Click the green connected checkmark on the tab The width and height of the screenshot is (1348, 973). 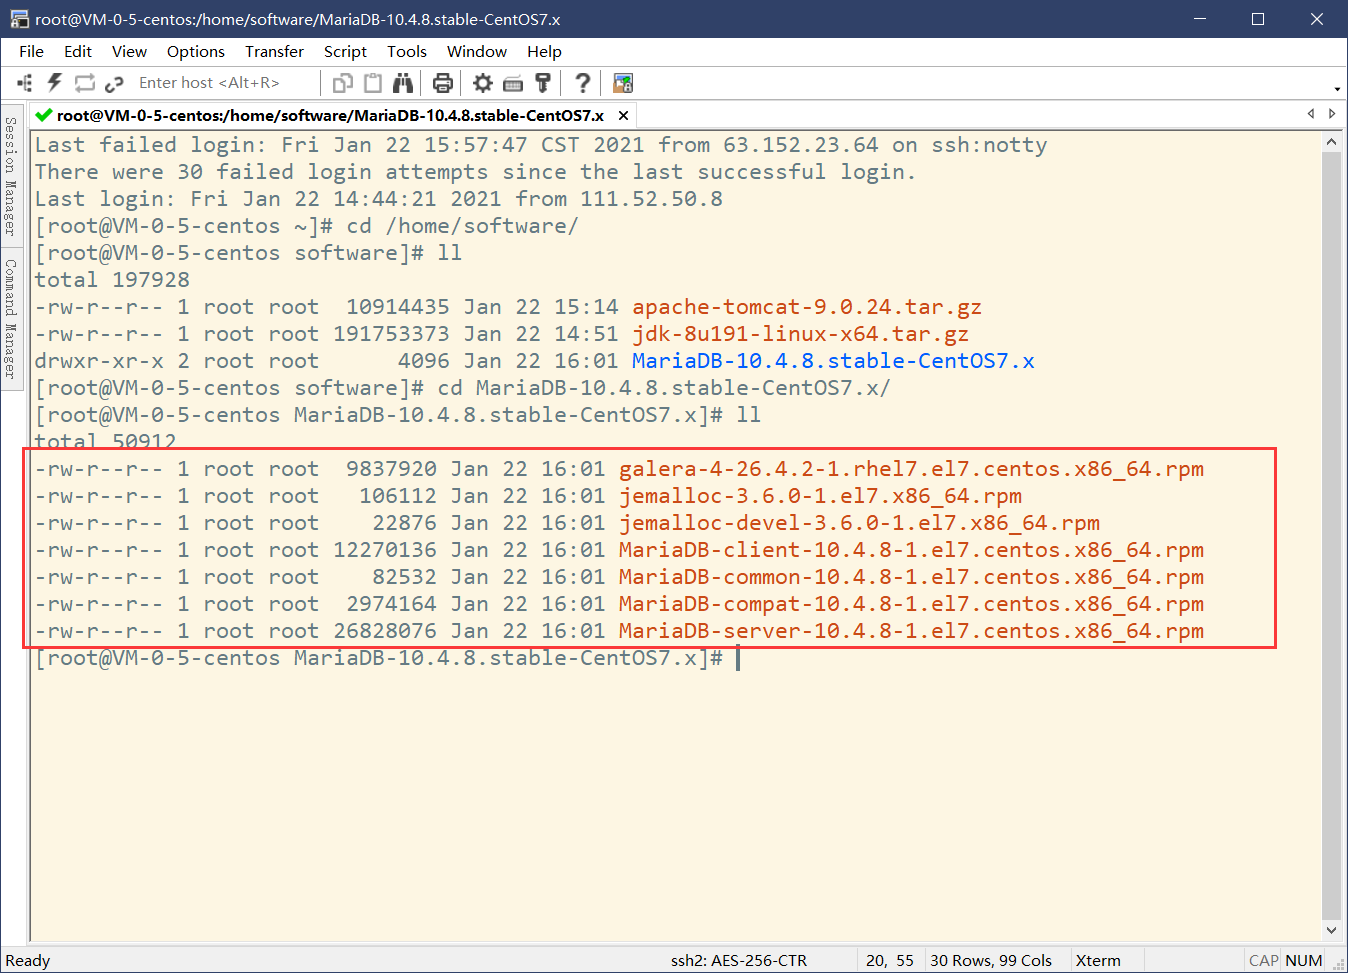44,115
